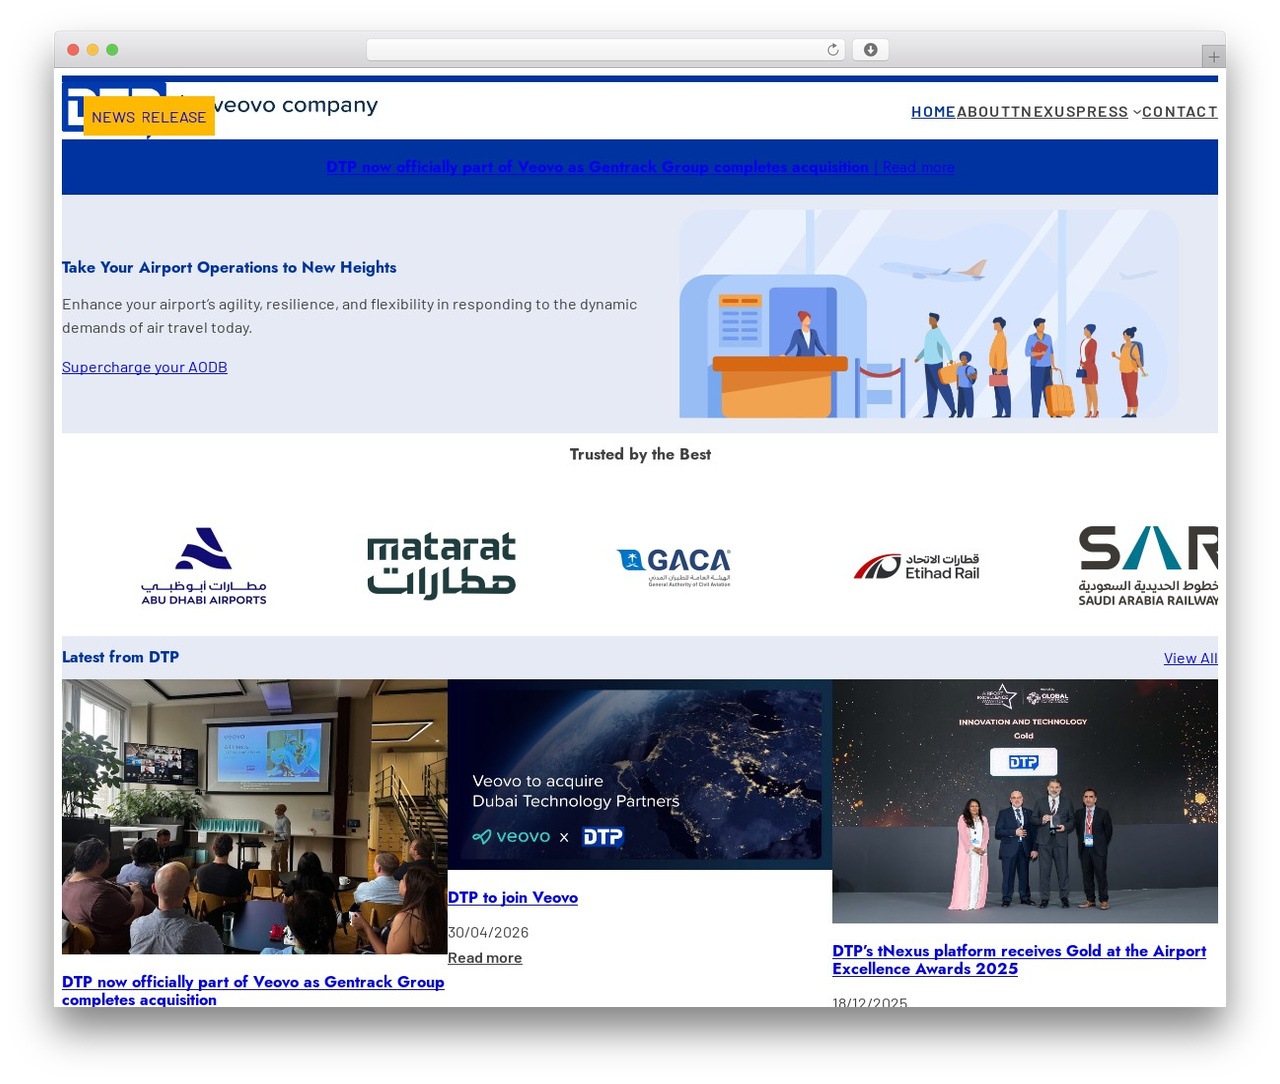Click the Veovo to acquire Dubai Technology Partners image
Viewport: 1280px width, 1084px height.
point(640,775)
